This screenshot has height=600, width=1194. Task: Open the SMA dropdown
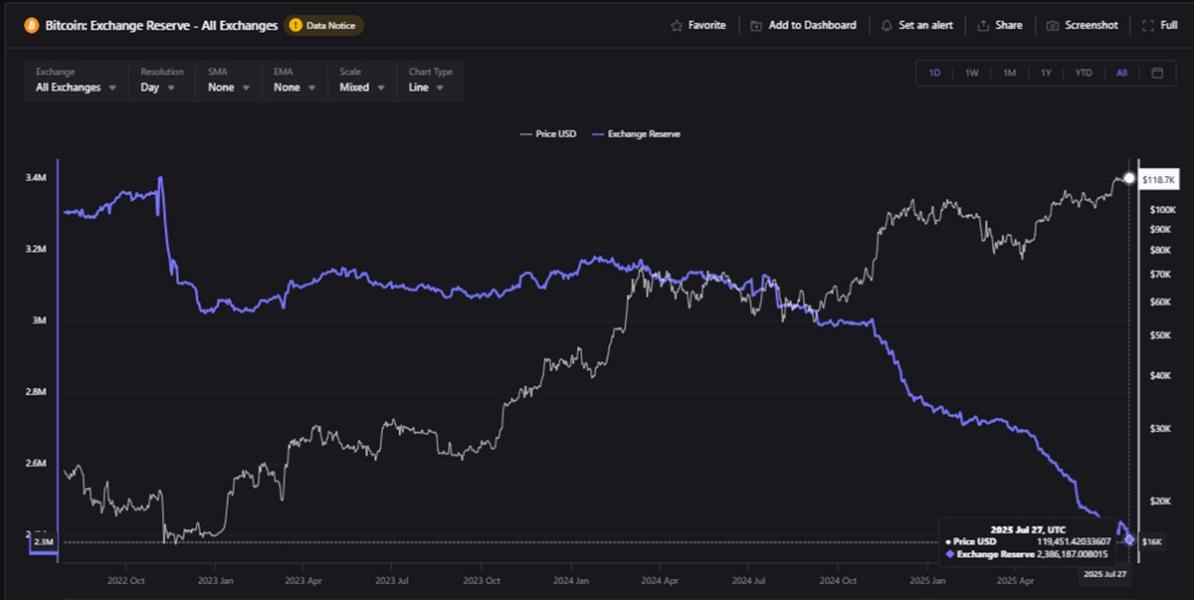pos(229,87)
